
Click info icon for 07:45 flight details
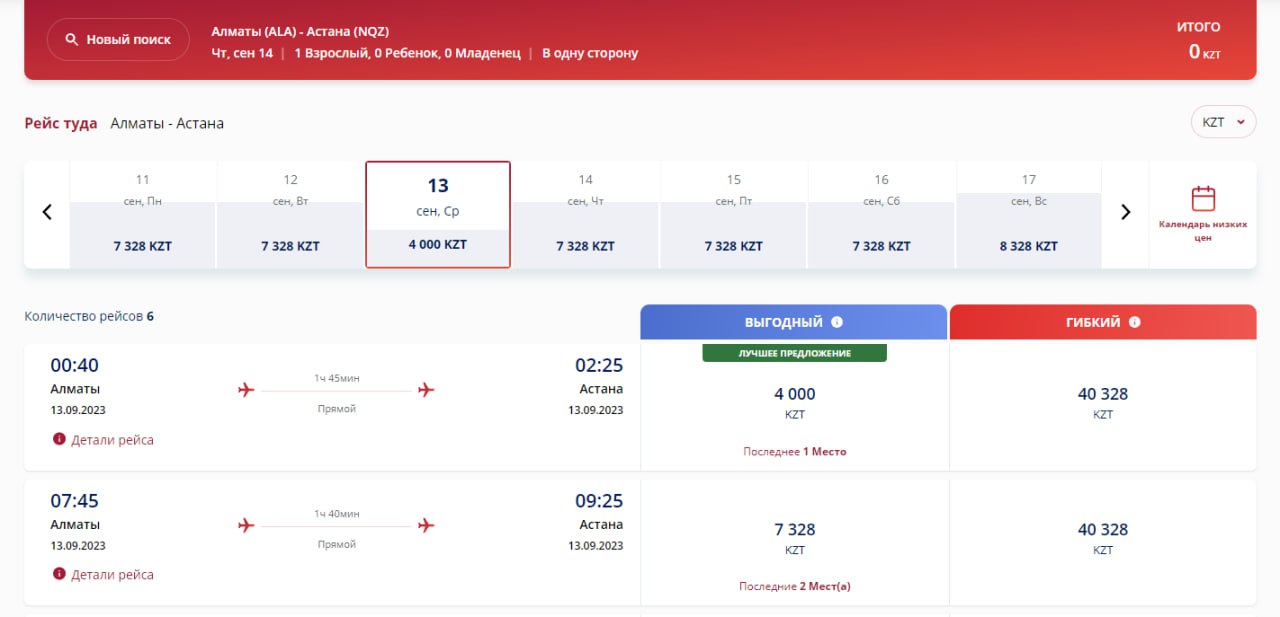59,574
